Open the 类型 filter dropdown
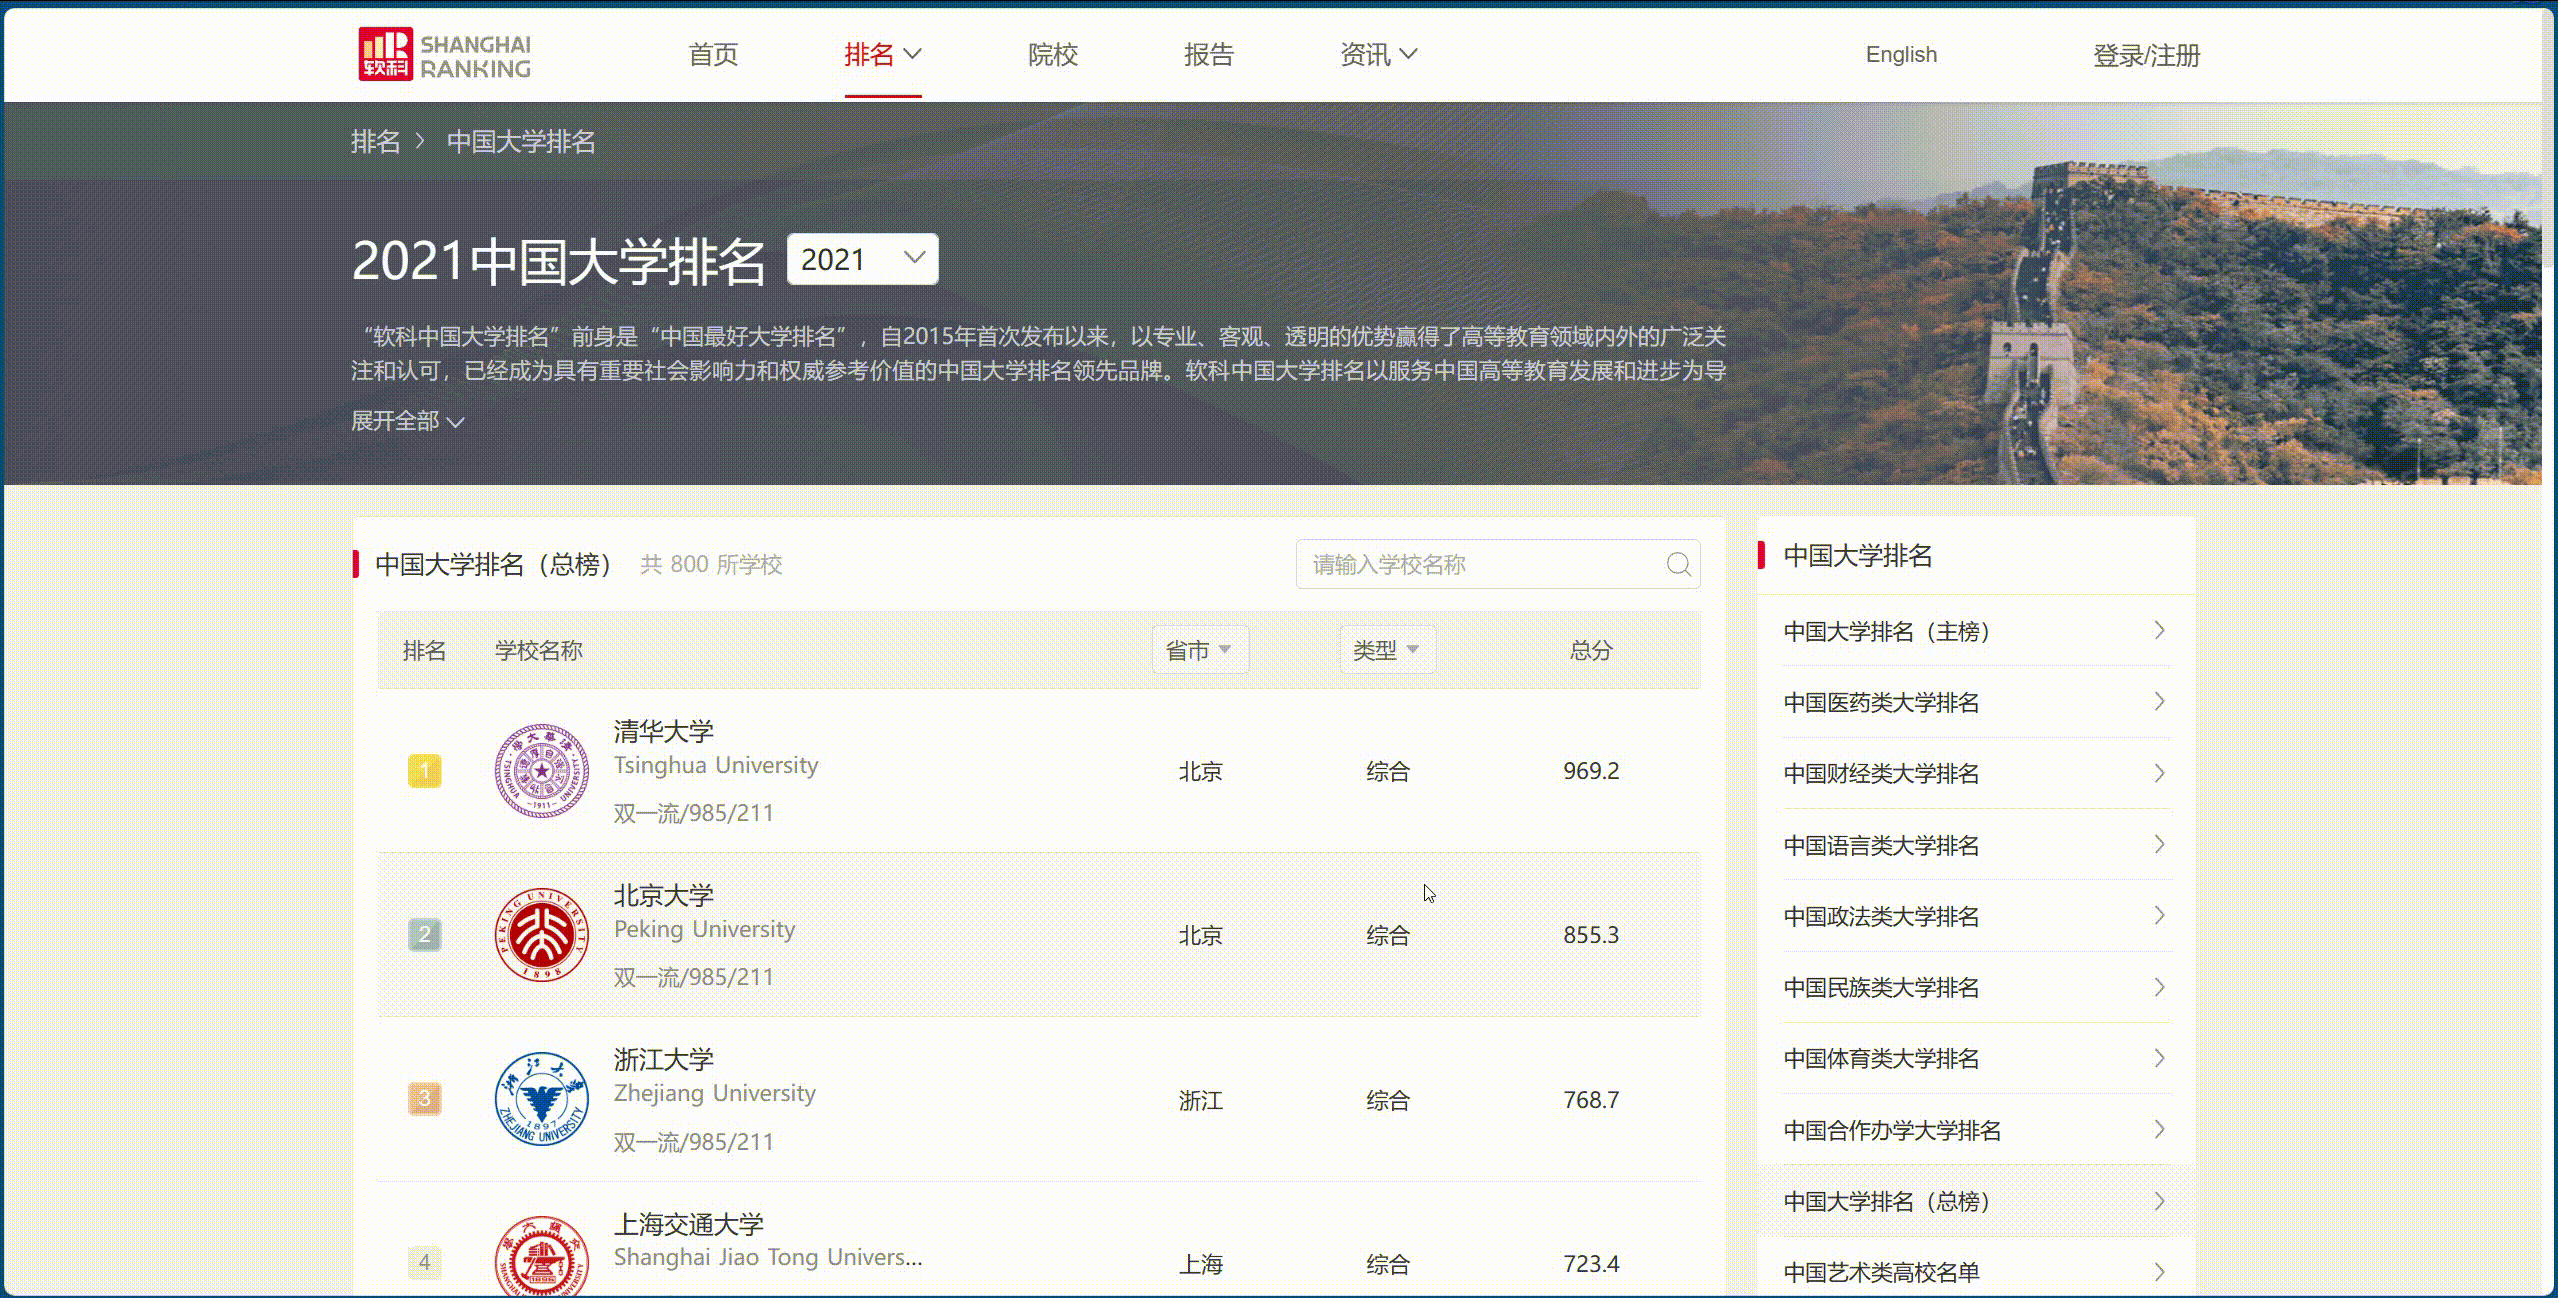This screenshot has height=1298, width=2558. tap(1386, 651)
